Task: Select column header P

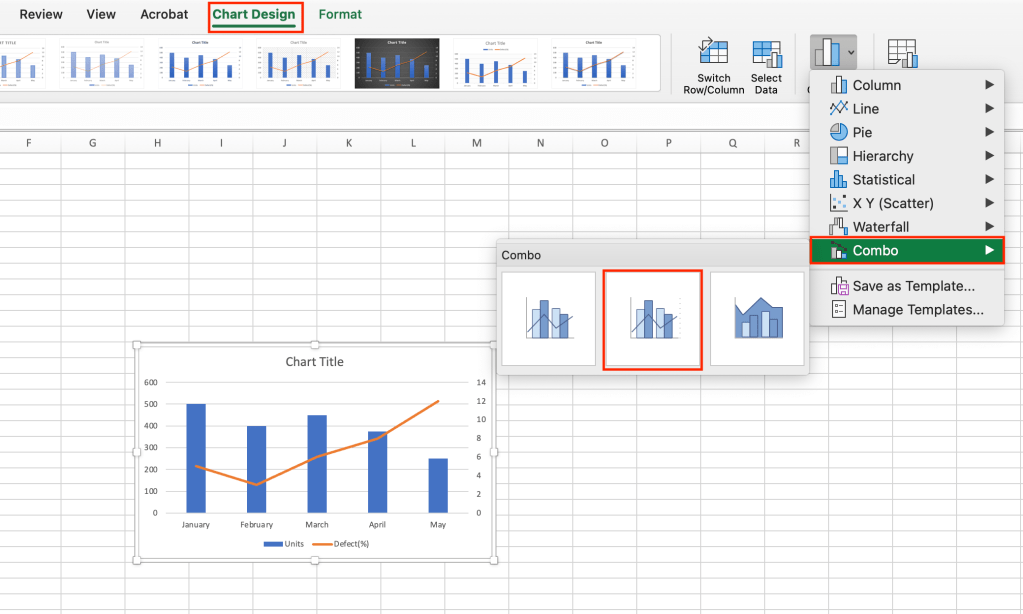Action: 669,143
